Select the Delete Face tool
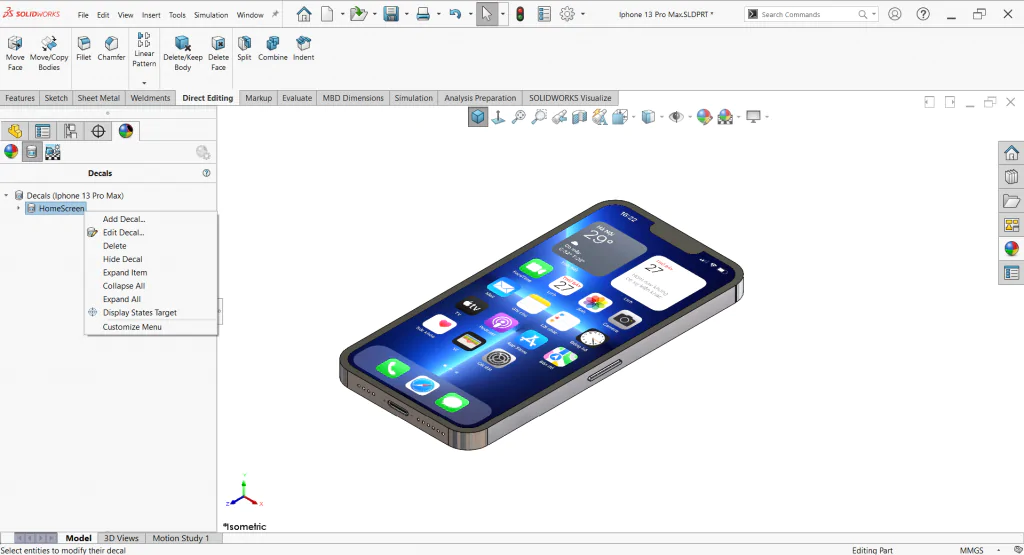Image resolution: width=1024 pixels, height=555 pixels. click(x=218, y=54)
